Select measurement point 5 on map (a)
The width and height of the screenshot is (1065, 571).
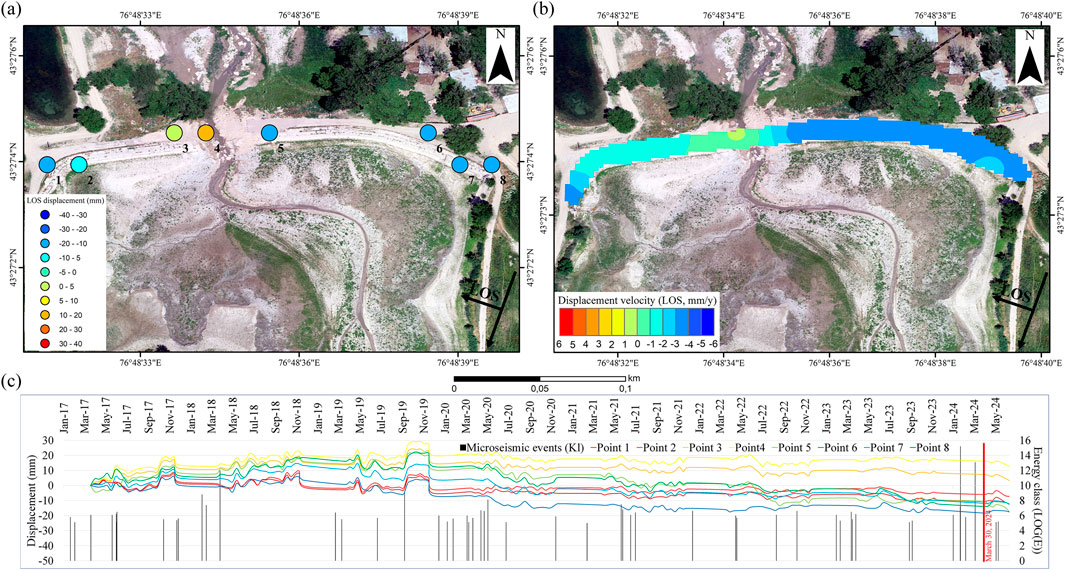[x=270, y=132]
